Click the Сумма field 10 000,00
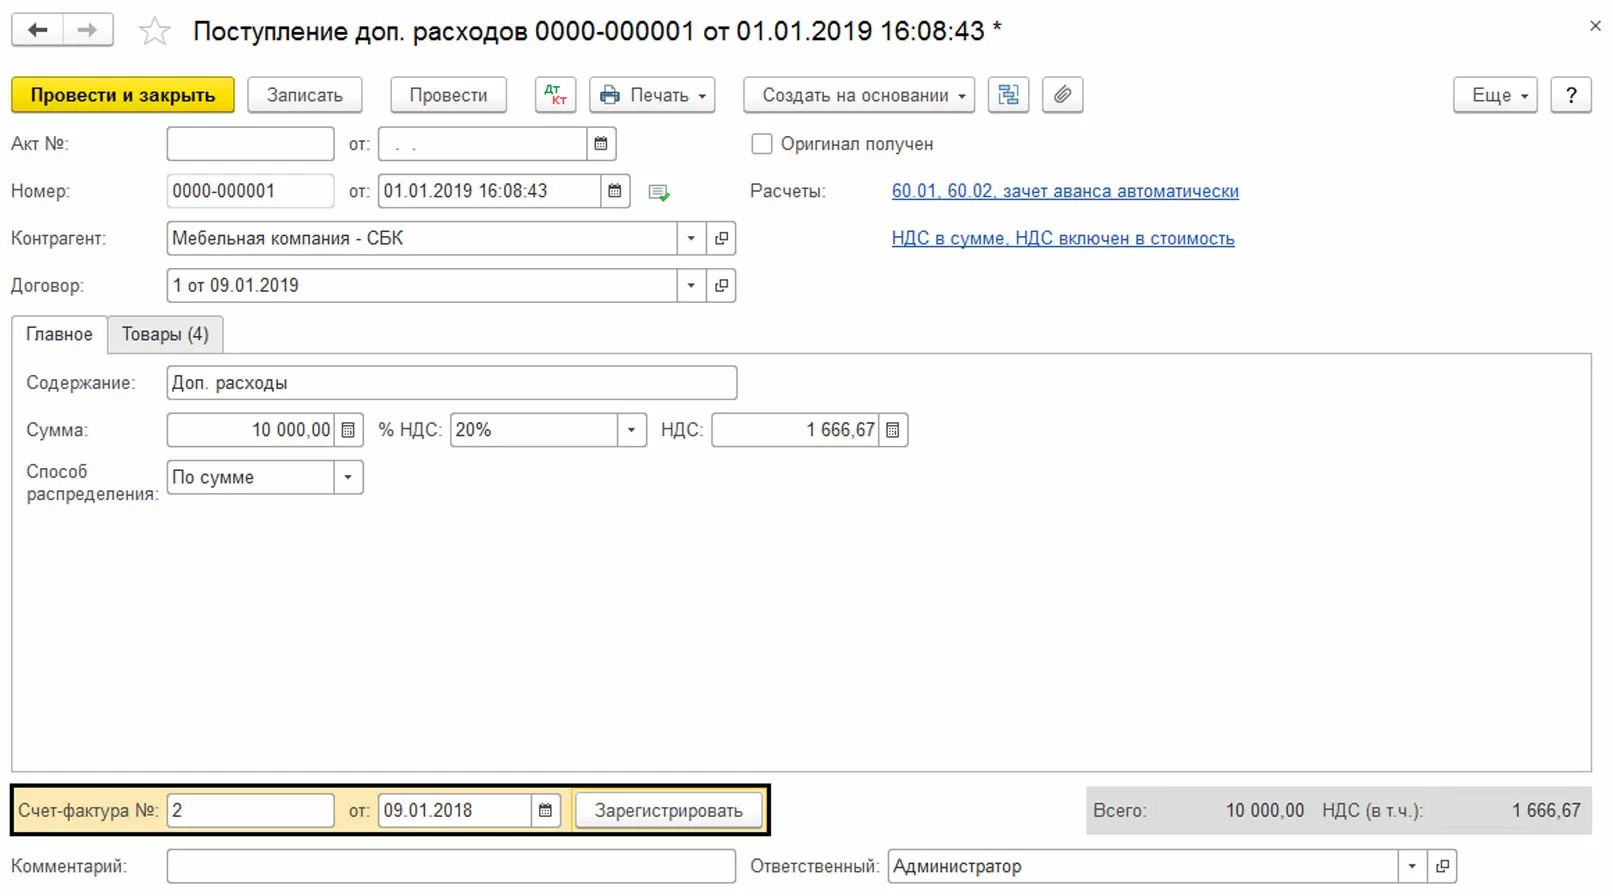Image resolution: width=1613 pixels, height=896 pixels. (250, 430)
